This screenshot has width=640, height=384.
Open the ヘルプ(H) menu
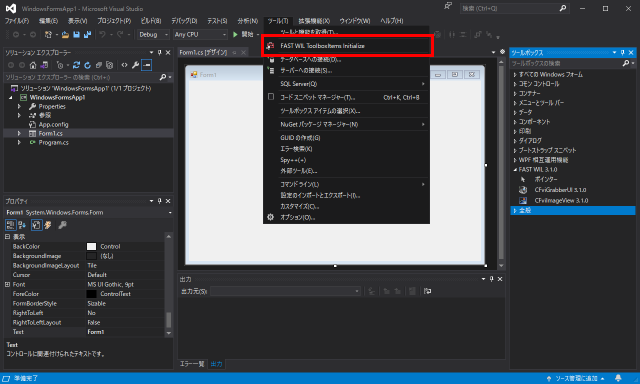[392, 21]
